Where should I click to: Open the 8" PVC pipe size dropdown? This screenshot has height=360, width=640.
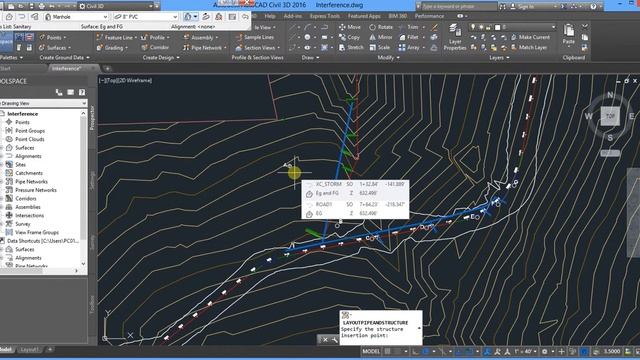(145, 17)
